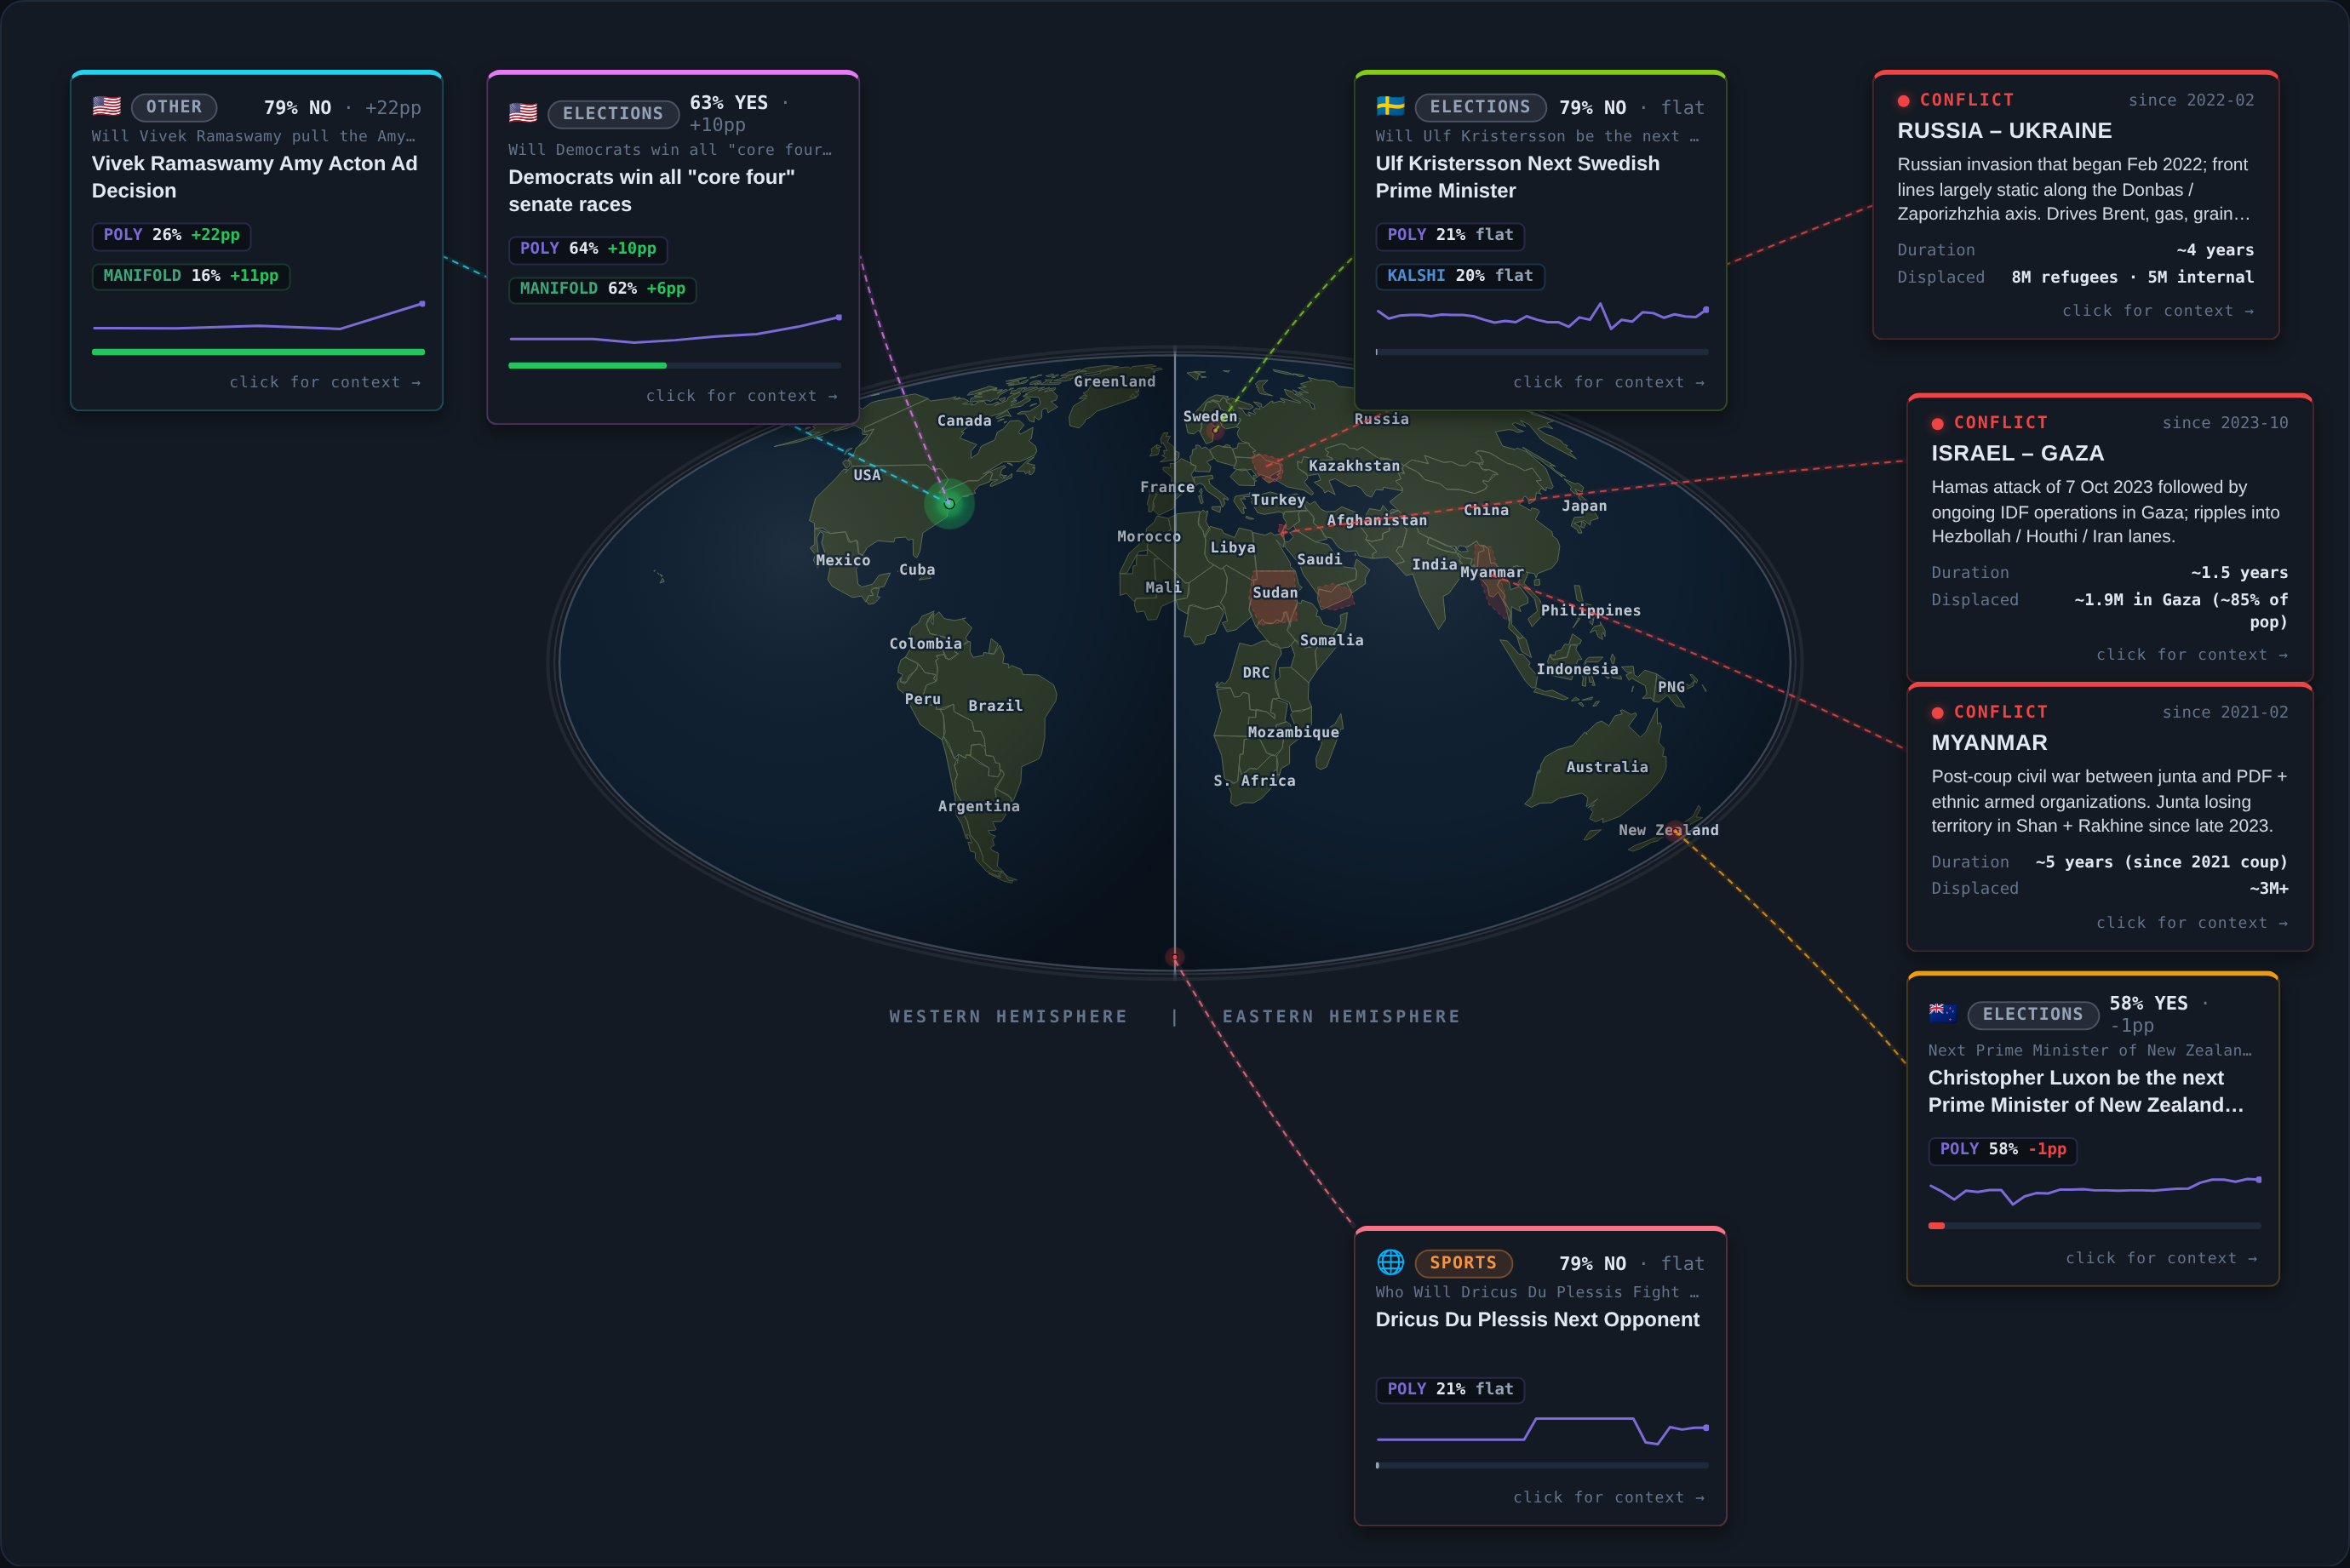Click the globe icon on Dricus Du Plessis card
2350x1568 pixels.
click(1390, 1262)
